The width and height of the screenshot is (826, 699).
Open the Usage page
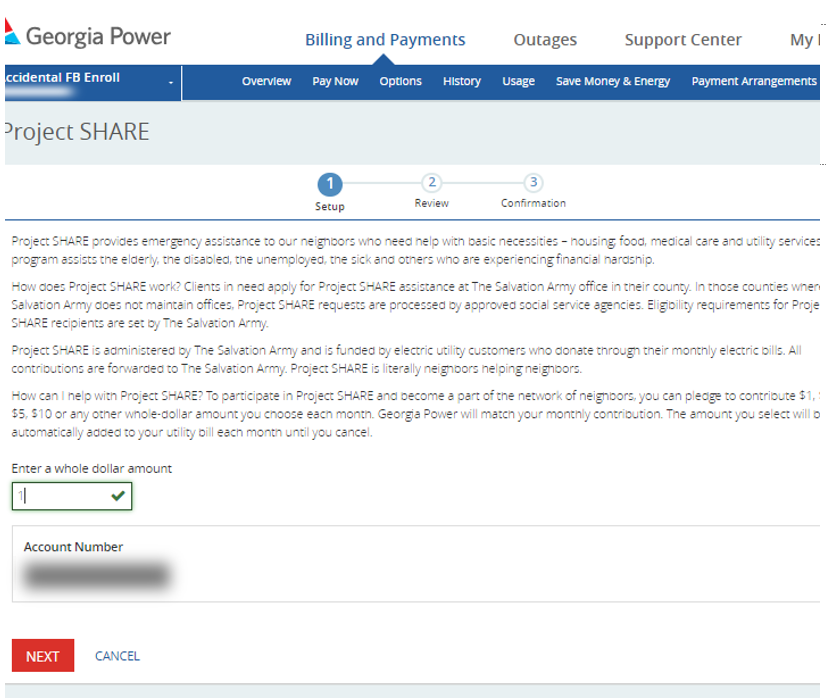518,81
